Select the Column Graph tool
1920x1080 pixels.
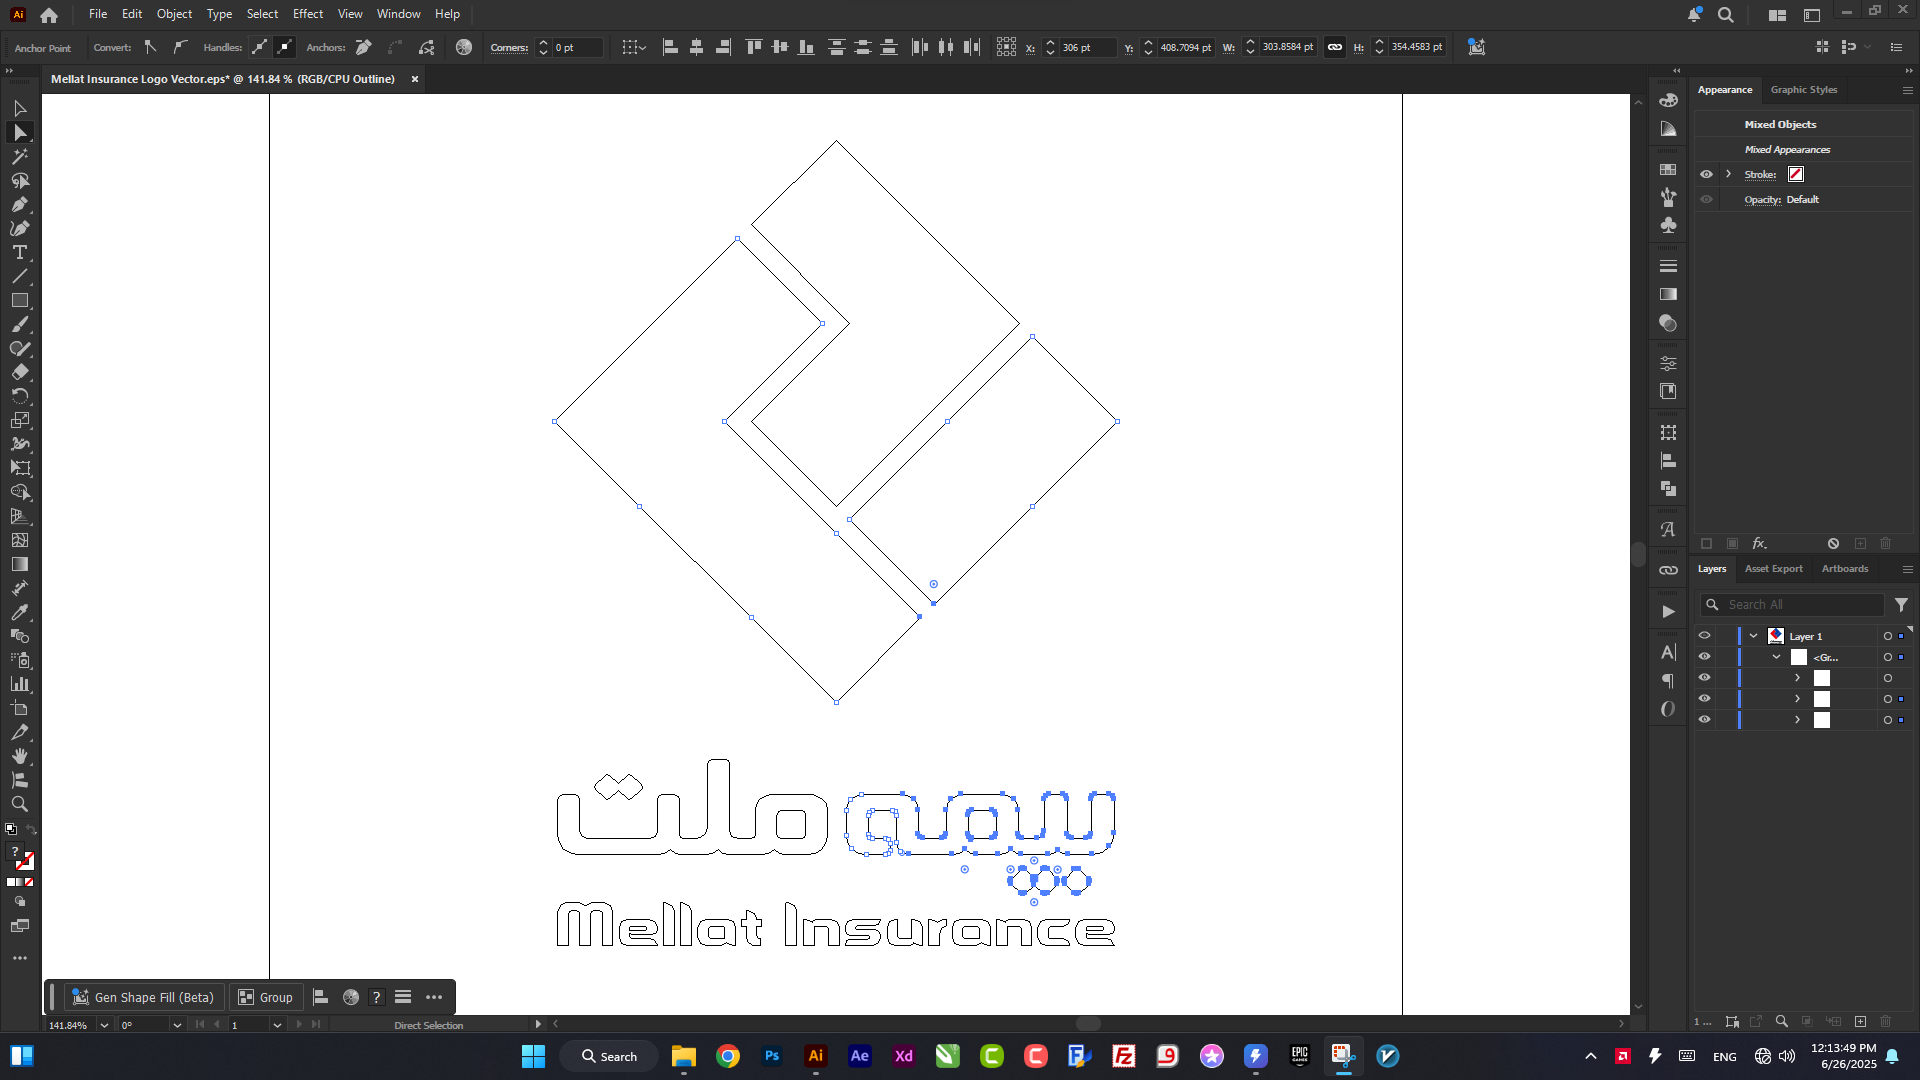(20, 684)
